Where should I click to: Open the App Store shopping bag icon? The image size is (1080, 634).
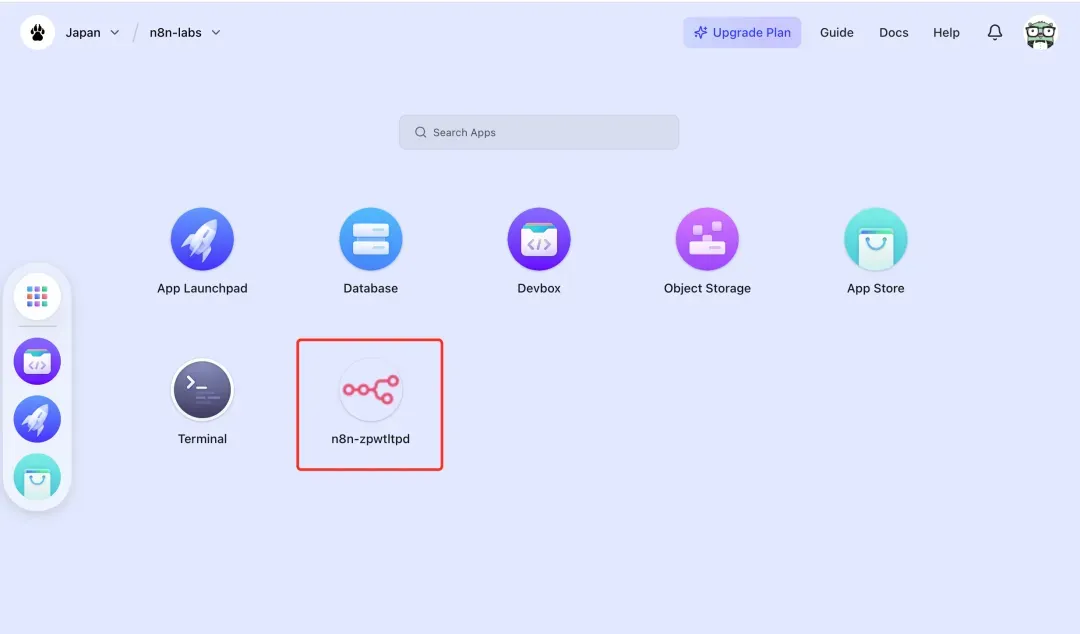(875, 240)
